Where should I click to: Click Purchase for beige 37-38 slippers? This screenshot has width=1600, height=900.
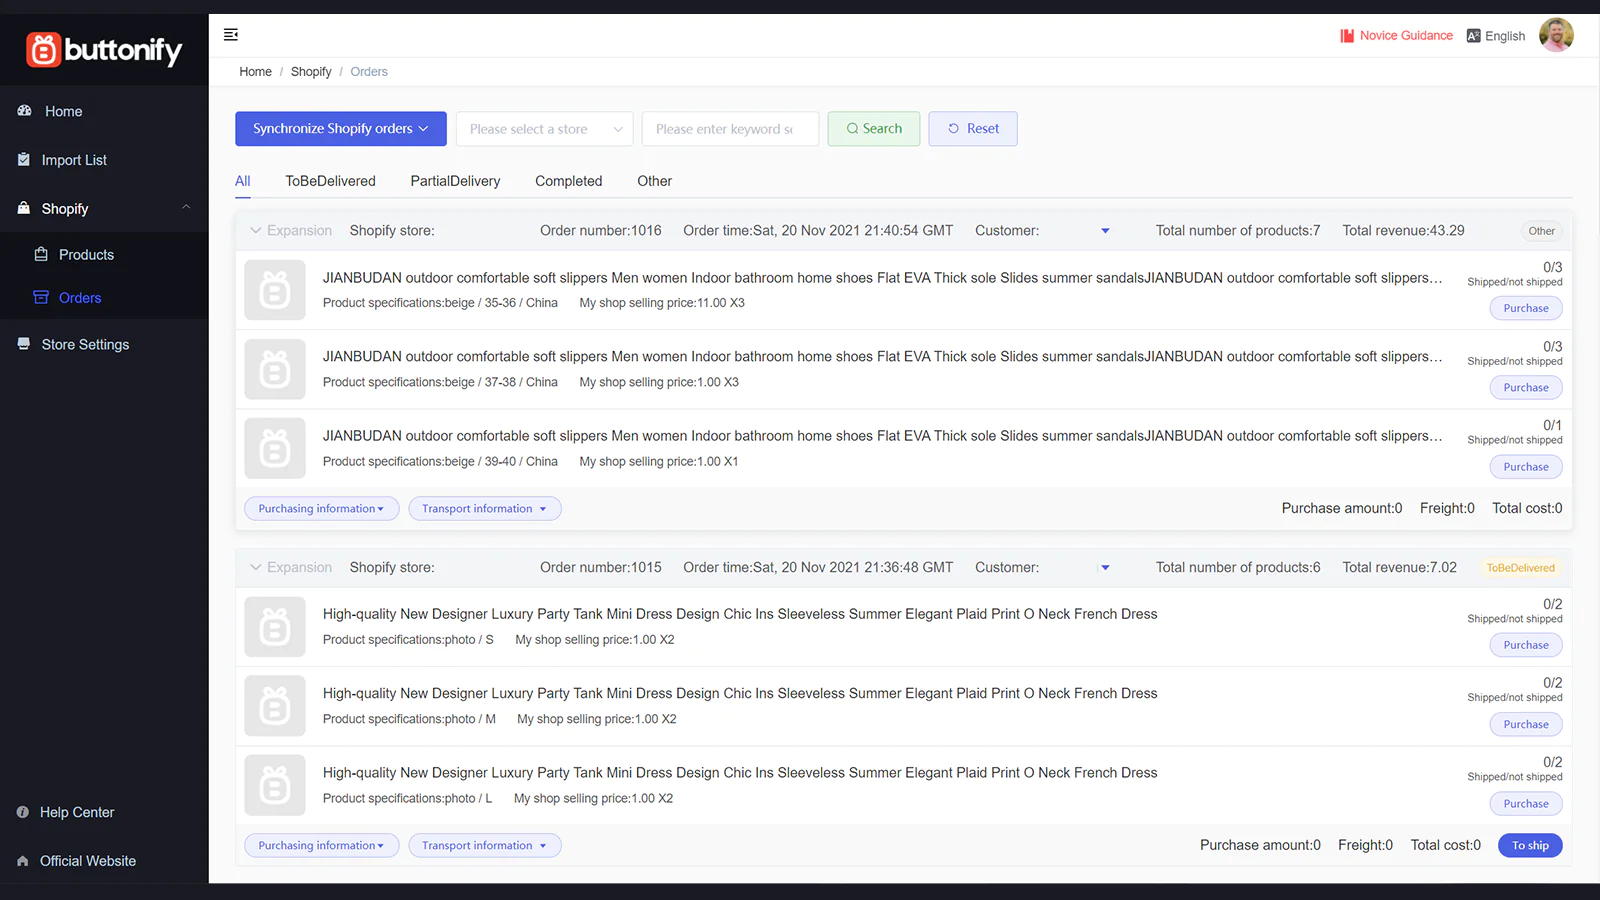pyautogui.click(x=1526, y=388)
